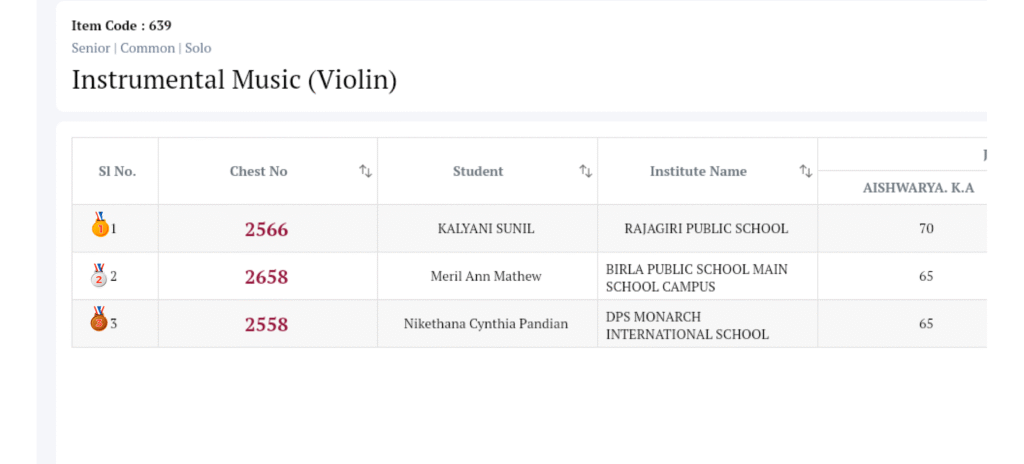The height and width of the screenshot is (464, 1024).
Task: Click the gold medal icon in row 1
Action: (x=99, y=225)
